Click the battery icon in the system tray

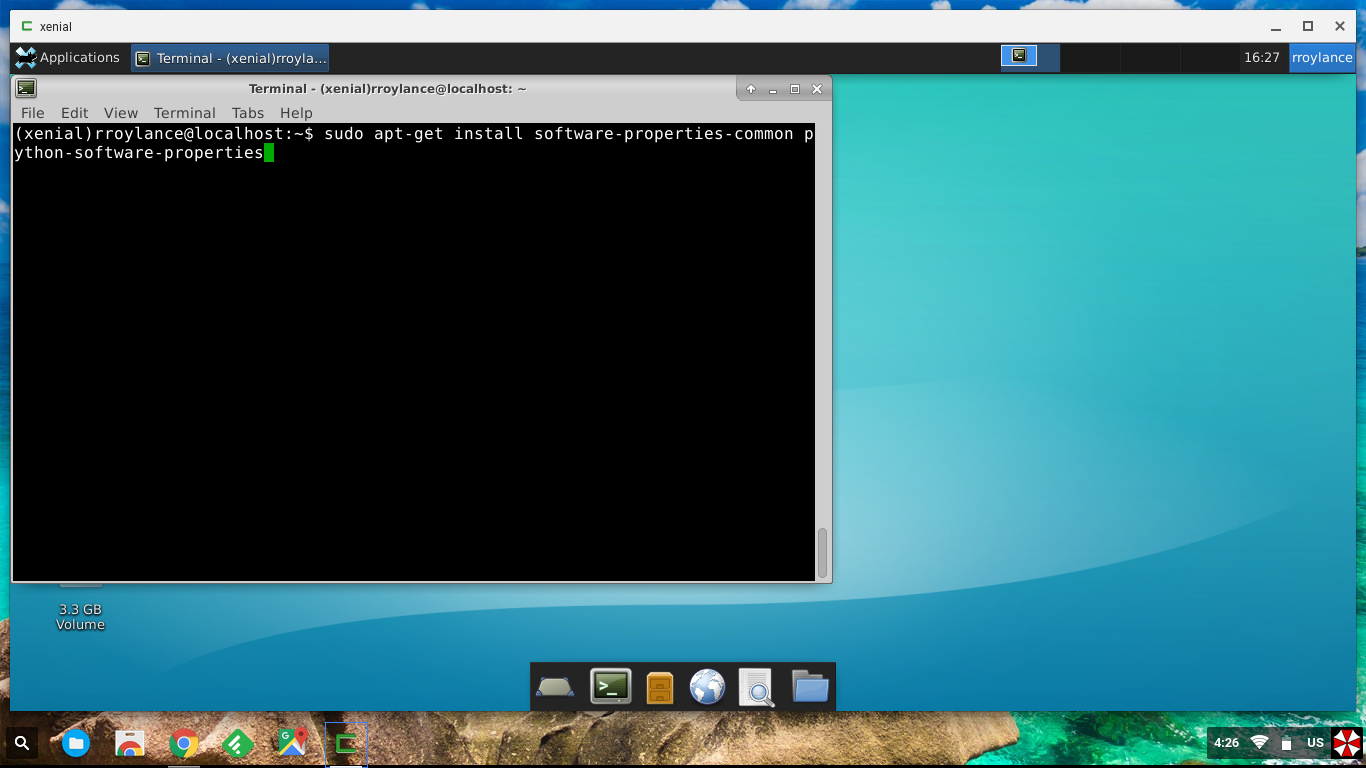coord(1286,744)
